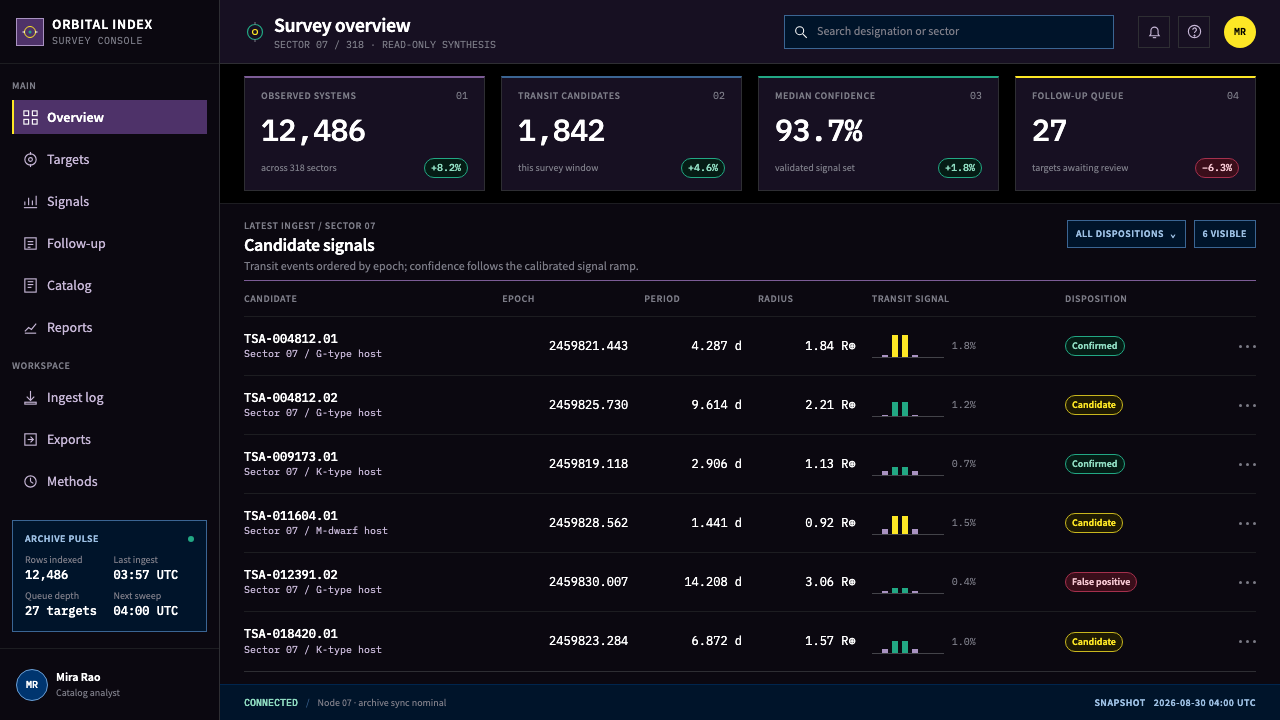Image resolution: width=1280 pixels, height=720 pixels.
Task: Open the help question mark icon
Action: coord(1194,32)
